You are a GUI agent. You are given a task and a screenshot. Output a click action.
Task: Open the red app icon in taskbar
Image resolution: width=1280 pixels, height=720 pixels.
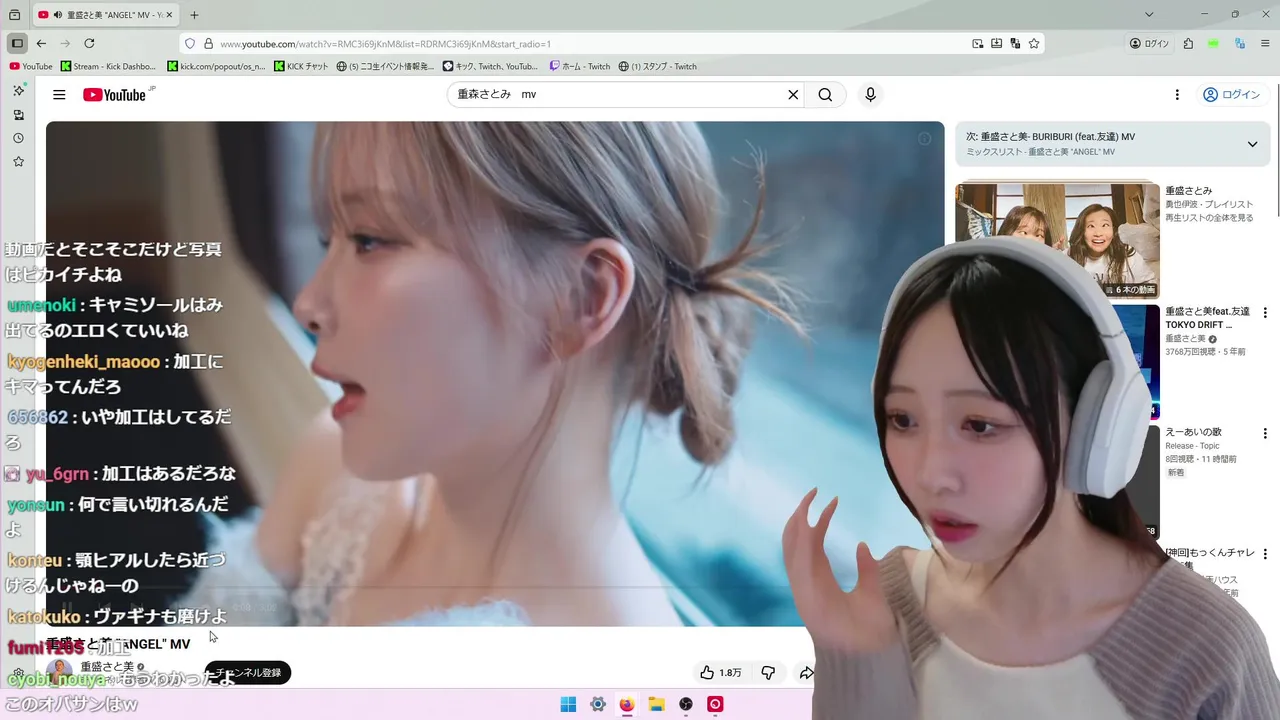tap(715, 704)
